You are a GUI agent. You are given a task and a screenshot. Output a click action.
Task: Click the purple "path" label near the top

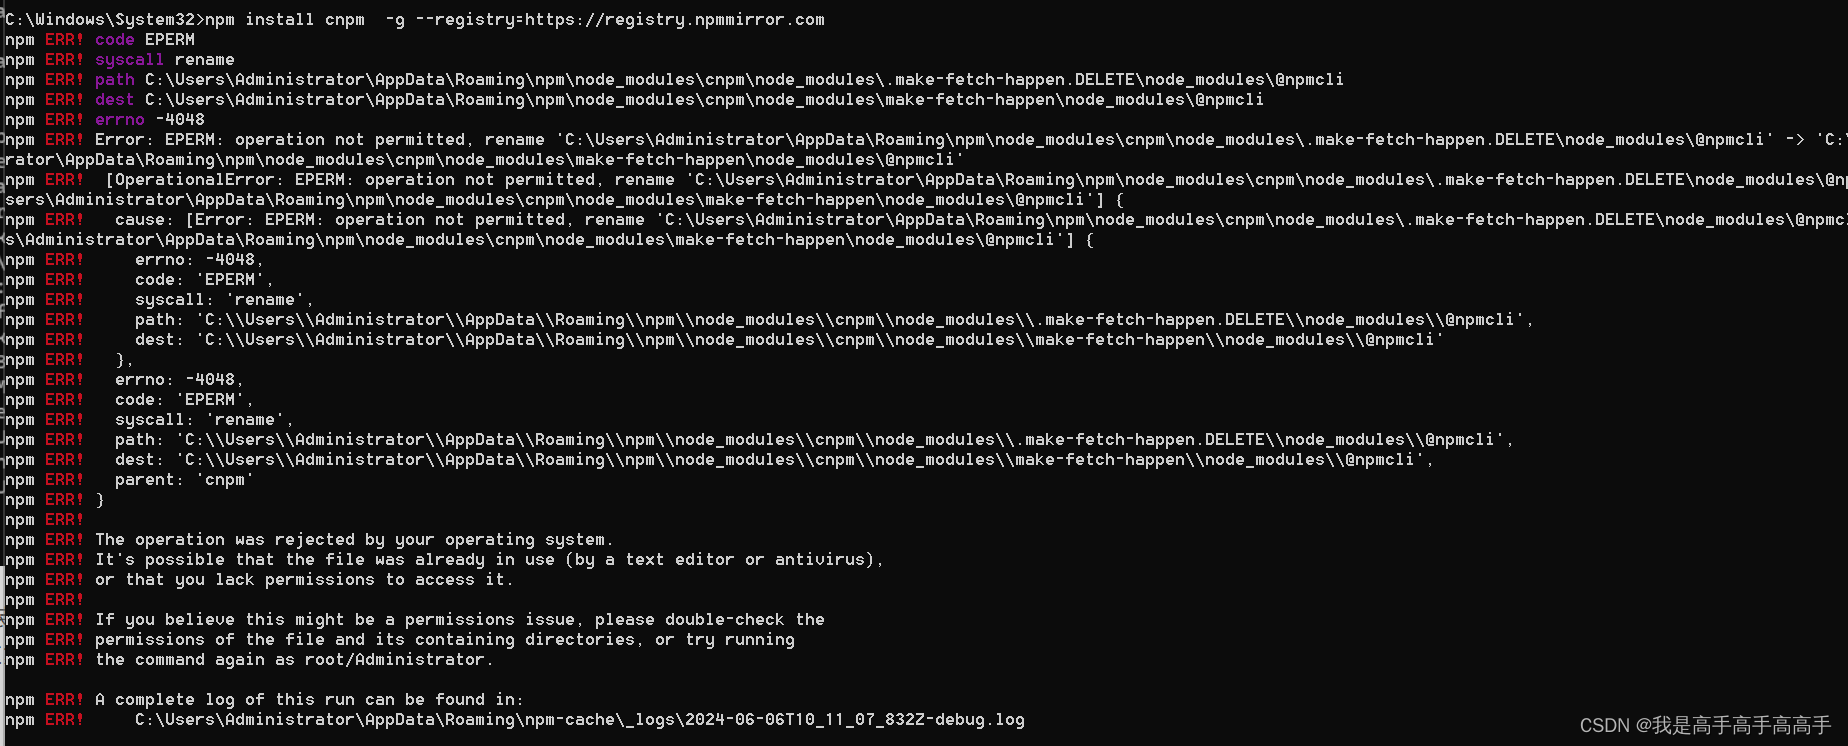114,79
